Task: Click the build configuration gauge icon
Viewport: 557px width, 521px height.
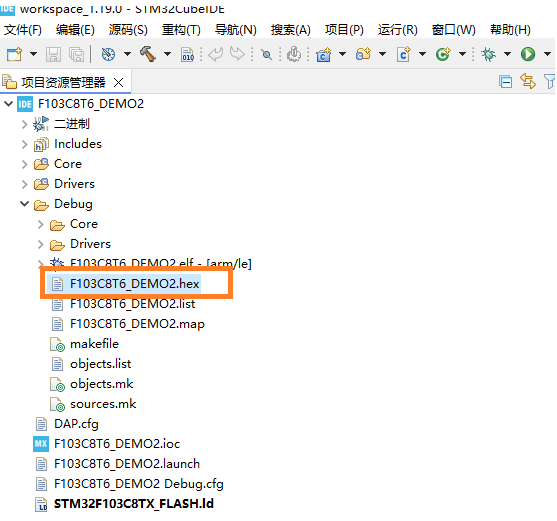Action: (x=108, y=54)
